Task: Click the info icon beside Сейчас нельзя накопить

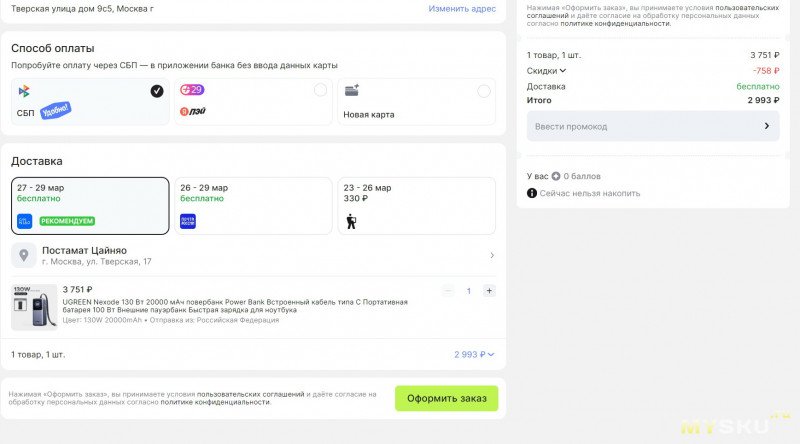Action: 531,193
